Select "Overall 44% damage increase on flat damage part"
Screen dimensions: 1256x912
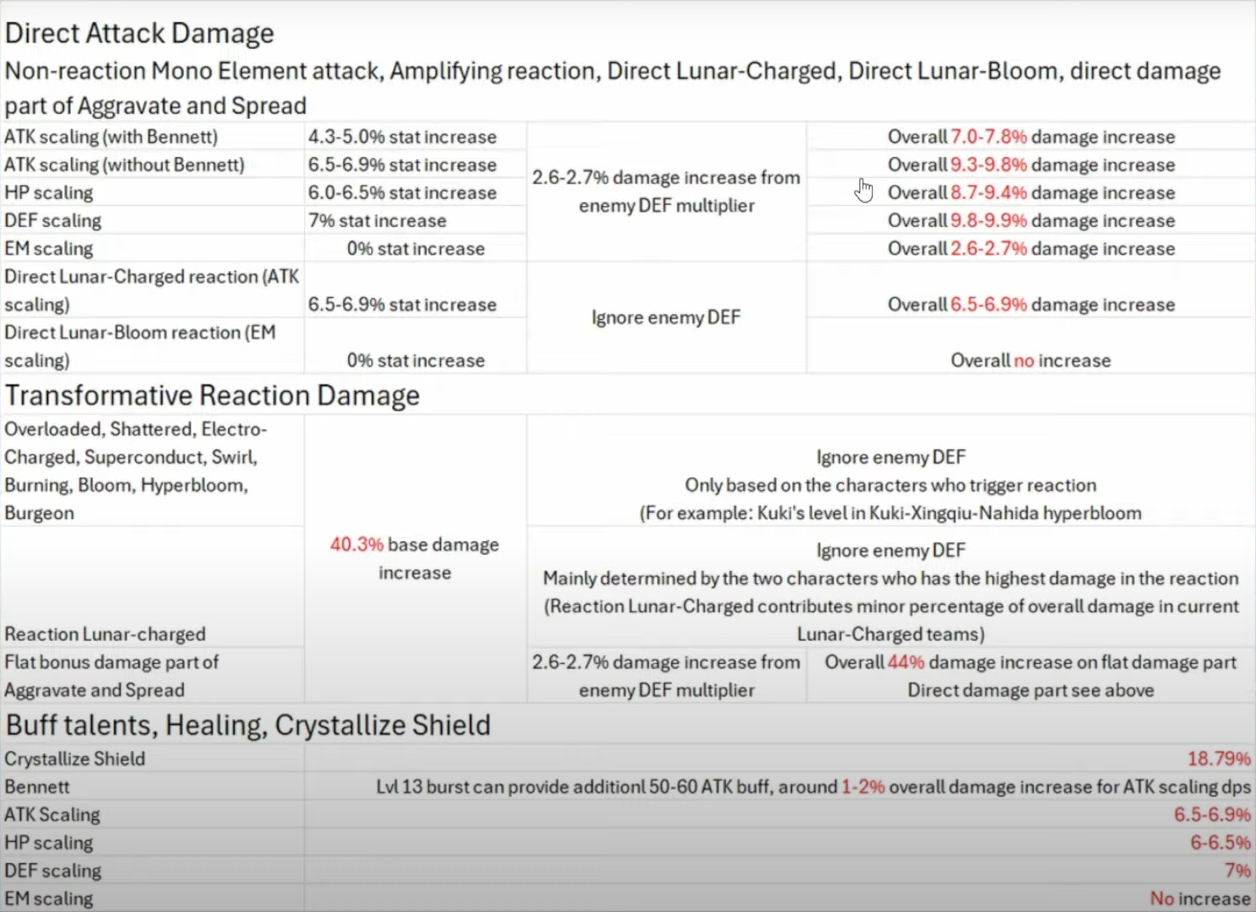click(1031, 662)
